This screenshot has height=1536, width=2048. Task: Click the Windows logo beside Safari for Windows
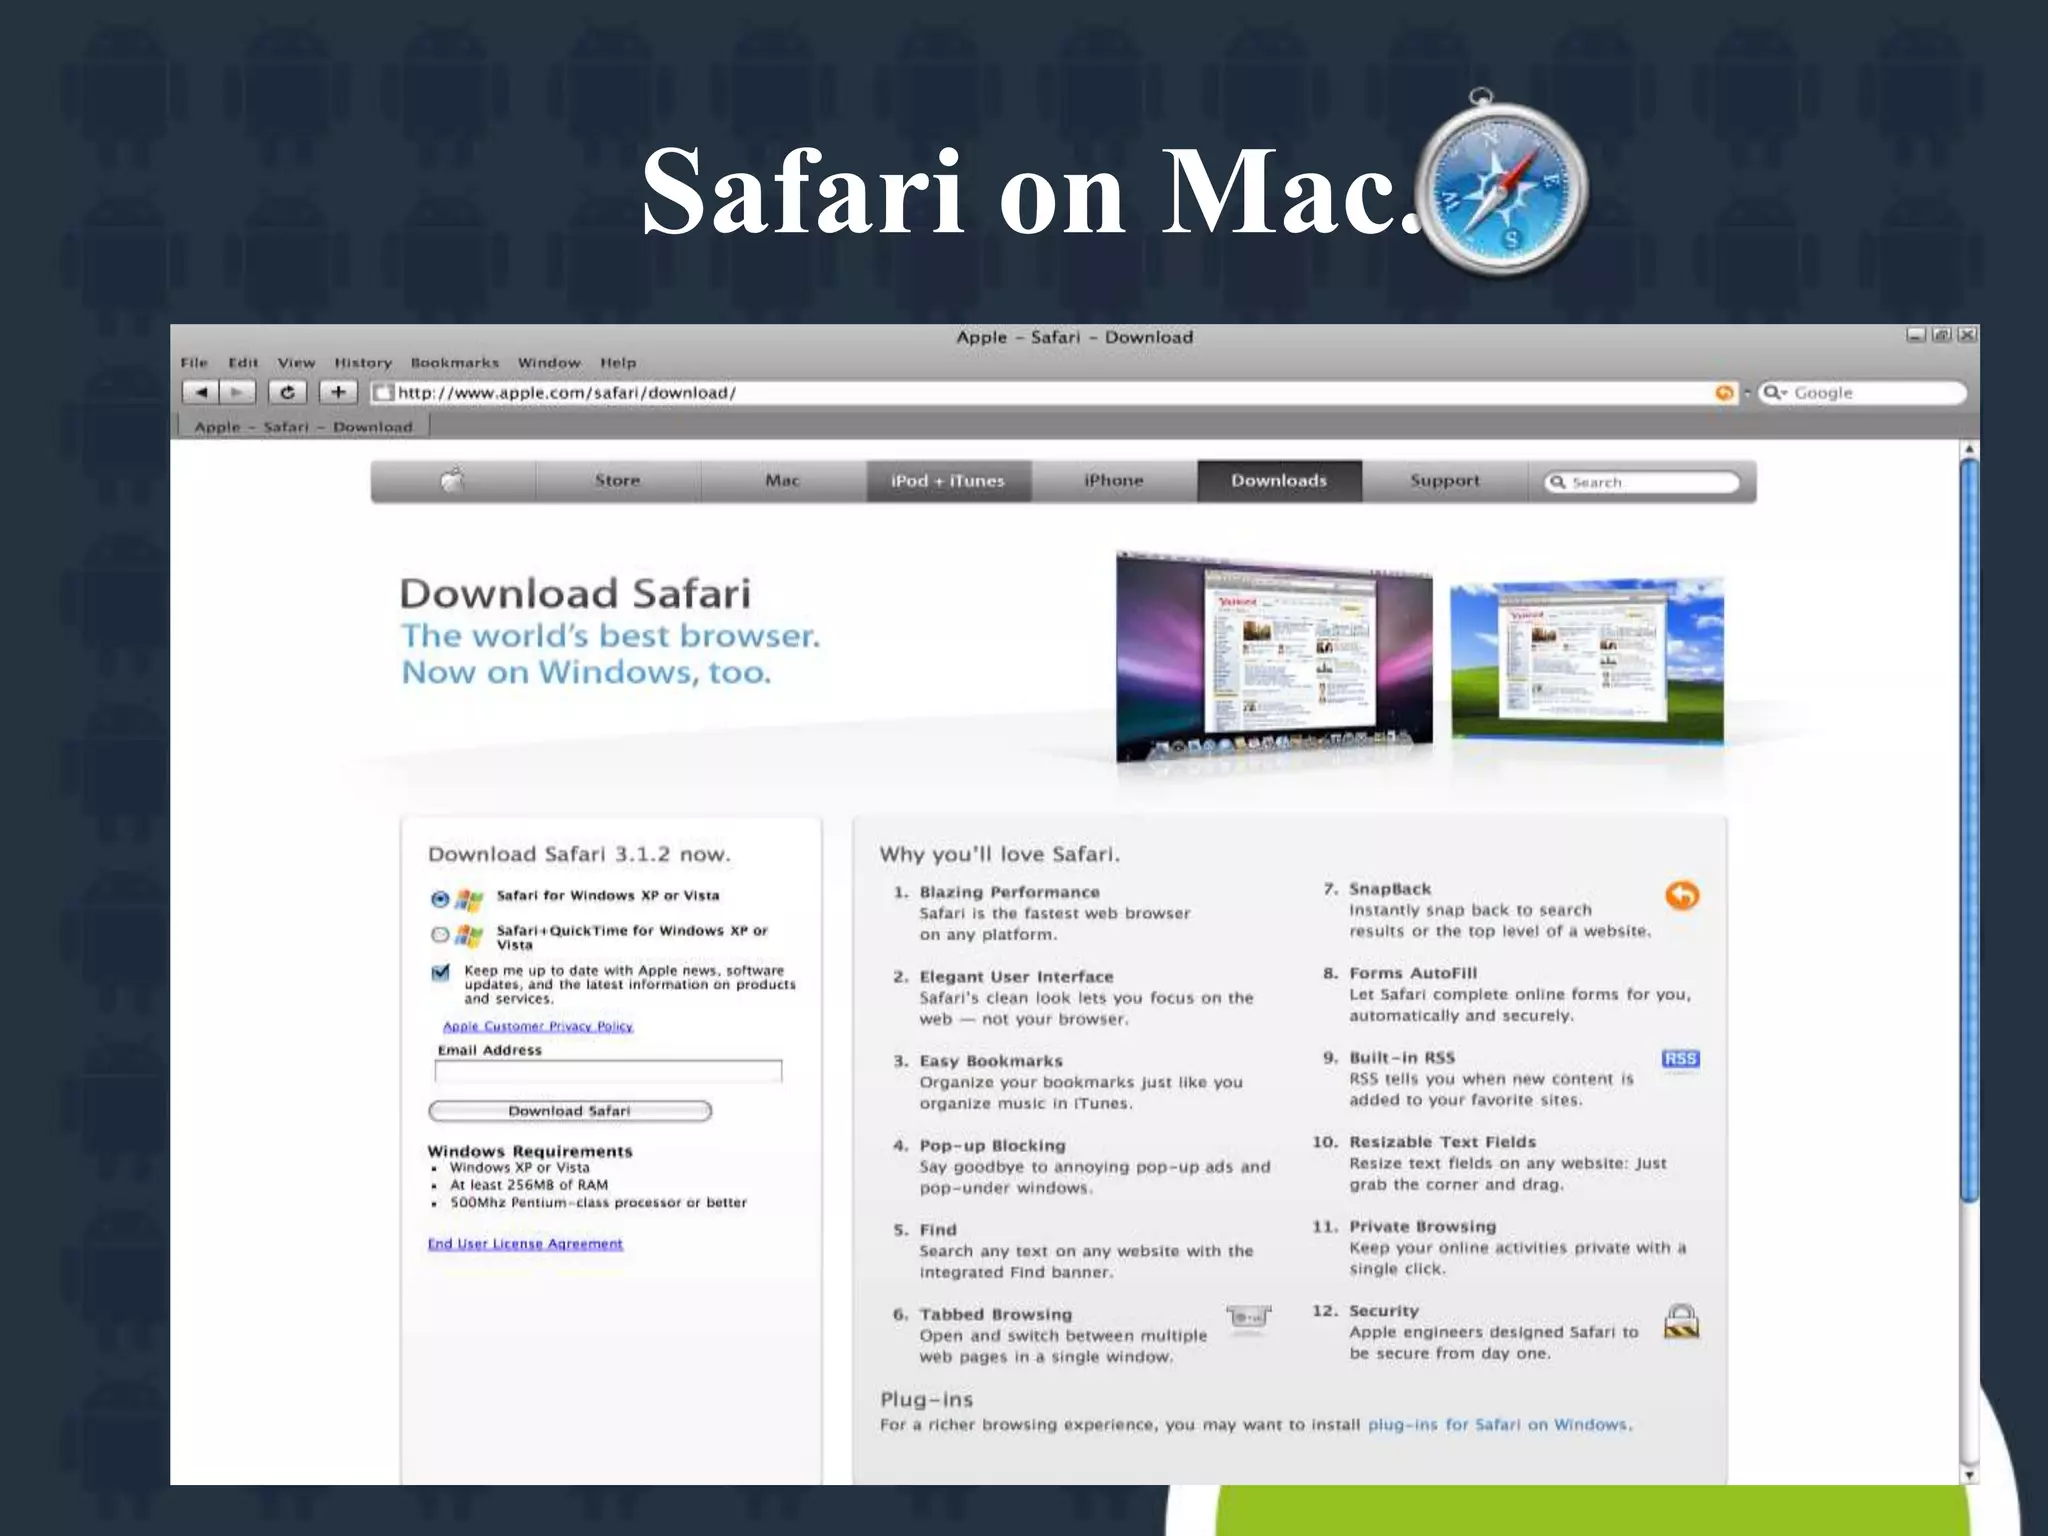(469, 899)
